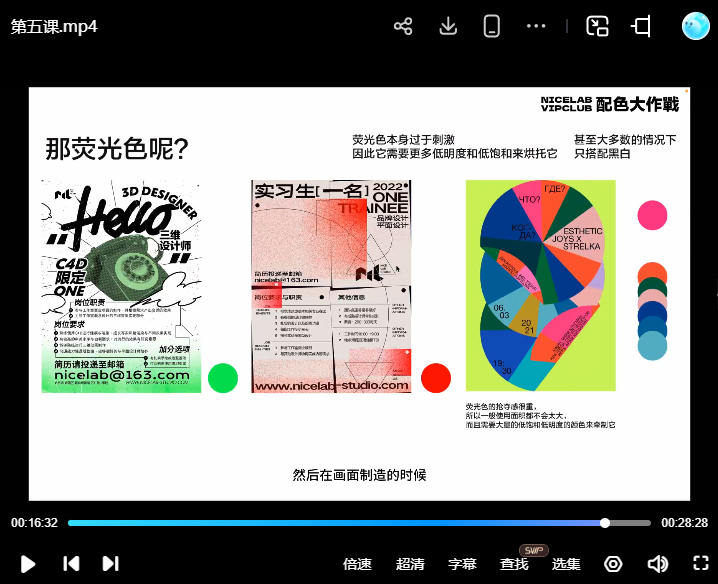Click the pin window icon
The width and height of the screenshot is (718, 584).
click(642, 27)
